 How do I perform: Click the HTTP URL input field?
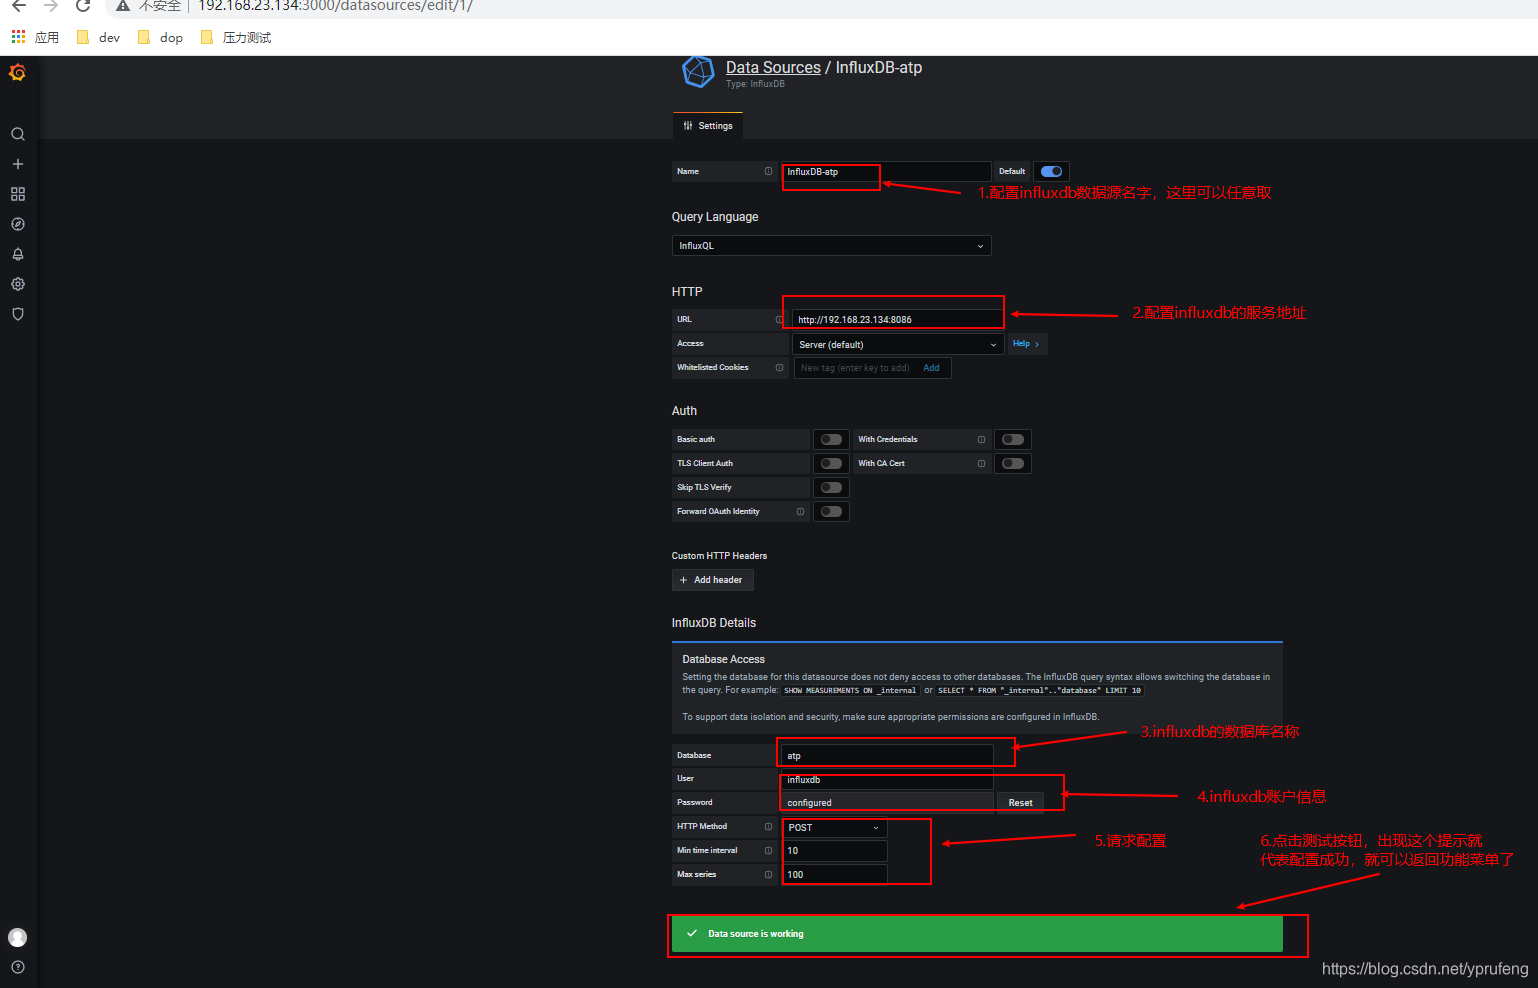point(897,319)
